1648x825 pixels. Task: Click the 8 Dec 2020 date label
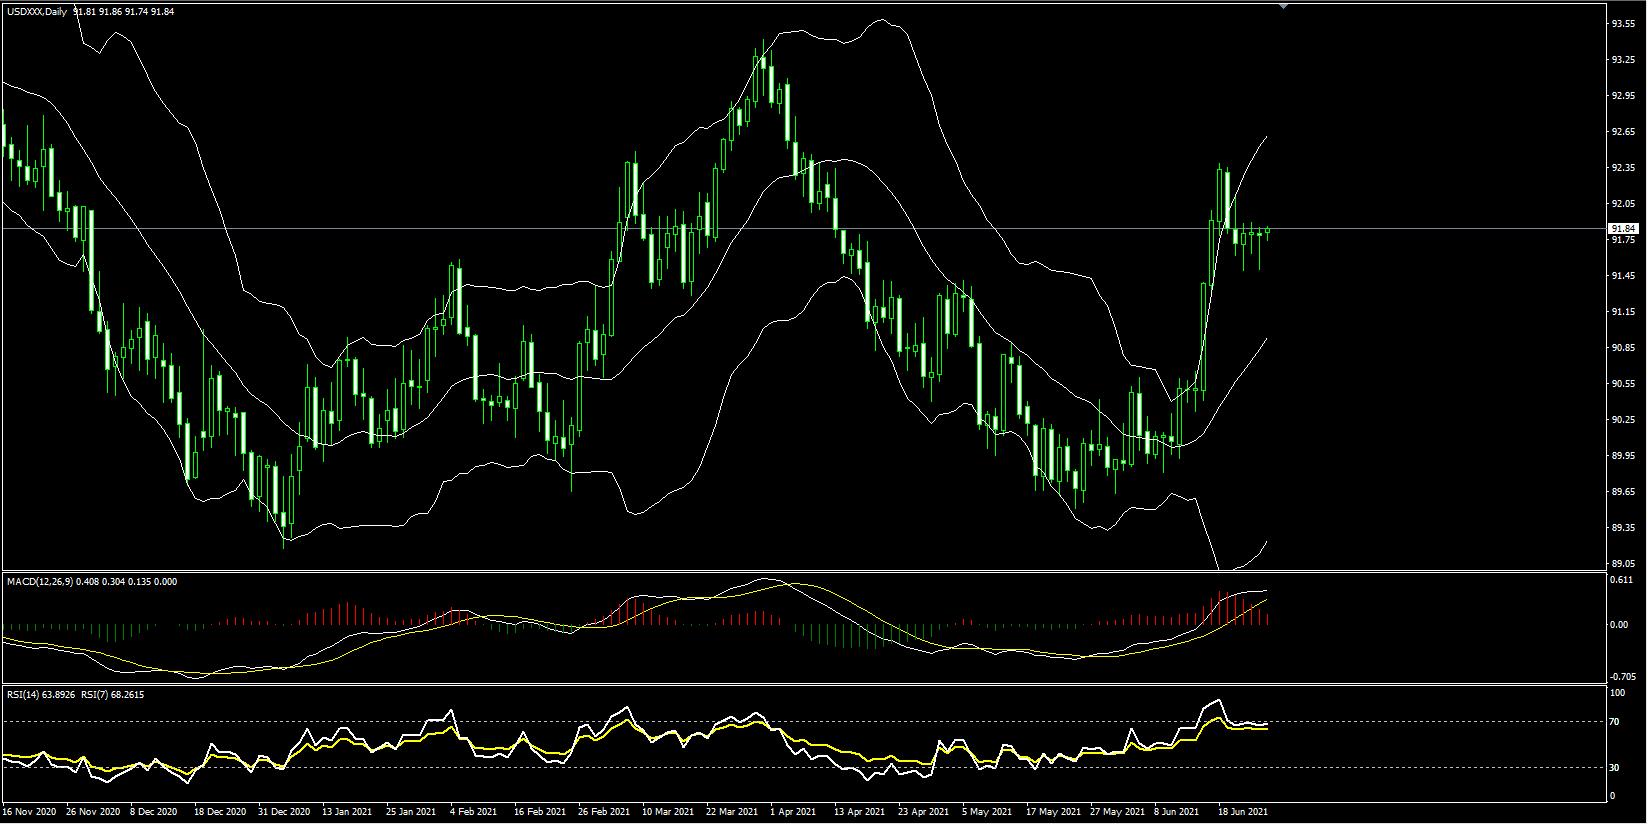click(x=153, y=812)
